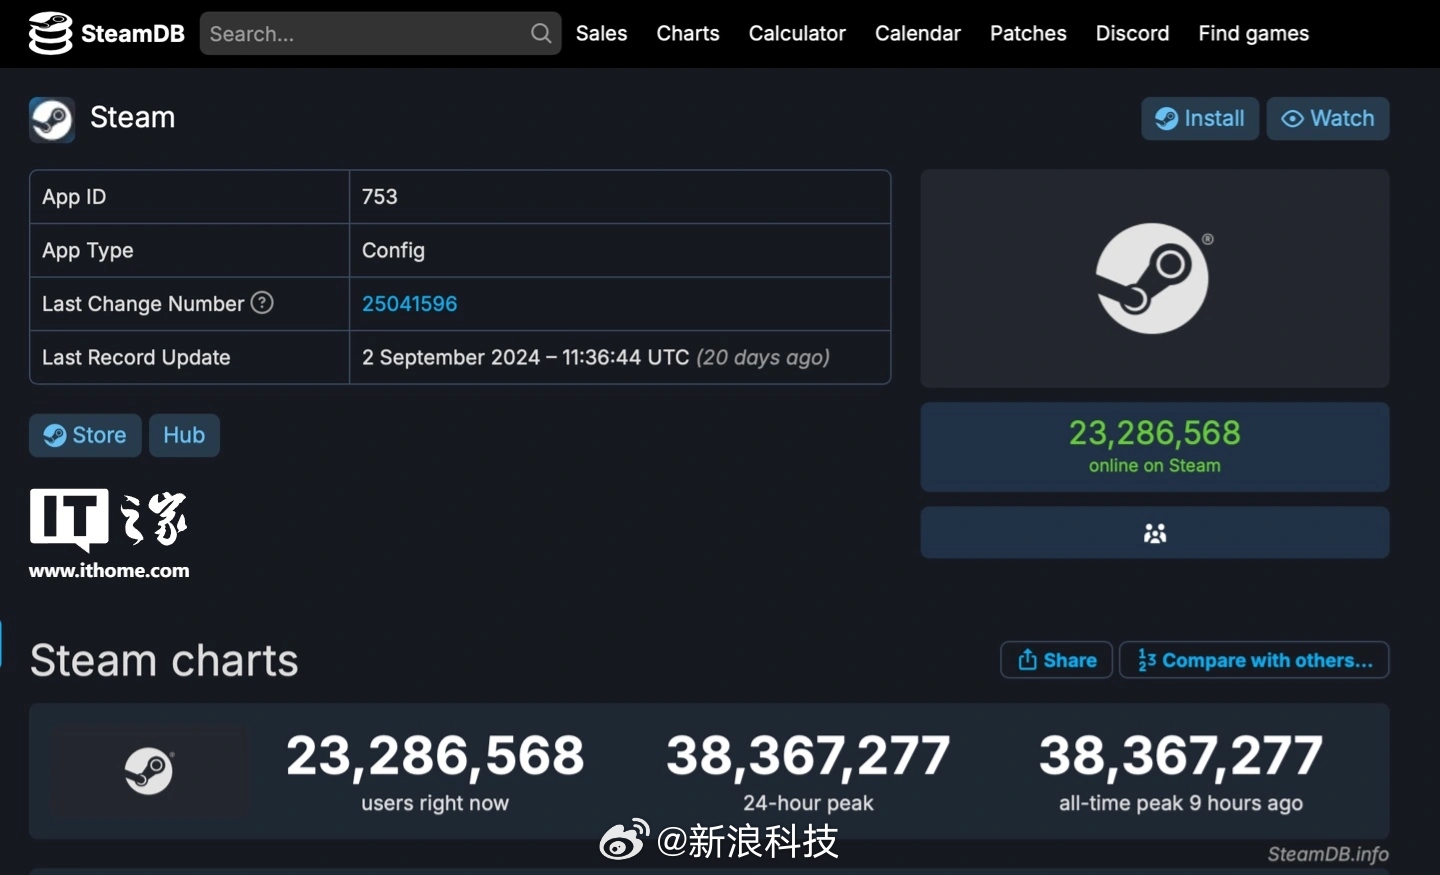Click the Steam app icon beside title
This screenshot has width=1440, height=875.
[x=52, y=120]
